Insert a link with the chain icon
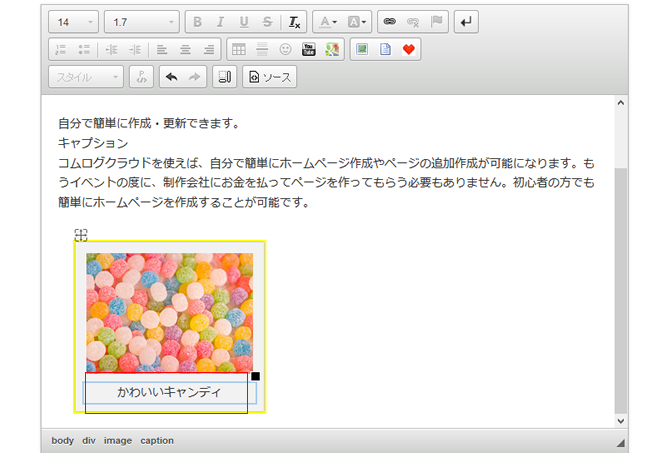 click(x=387, y=21)
